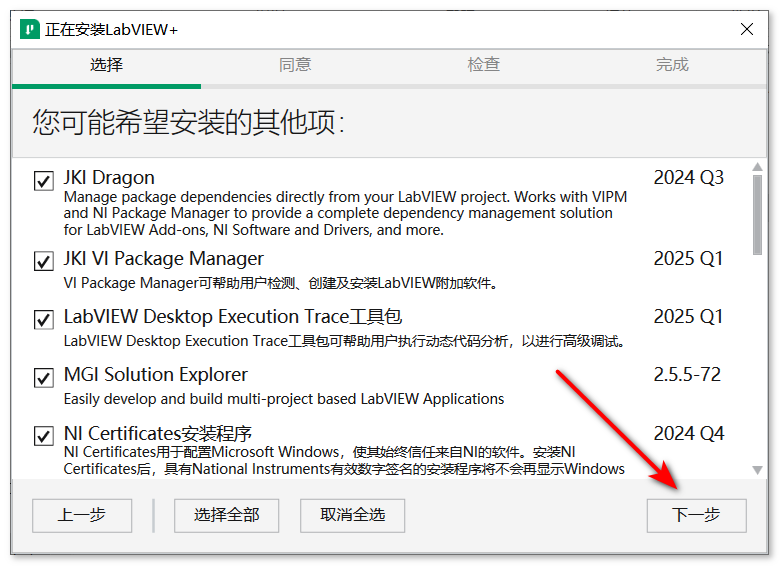Click the 选择全部 button
Image resolution: width=780 pixels, height=566 pixels.
click(226, 516)
